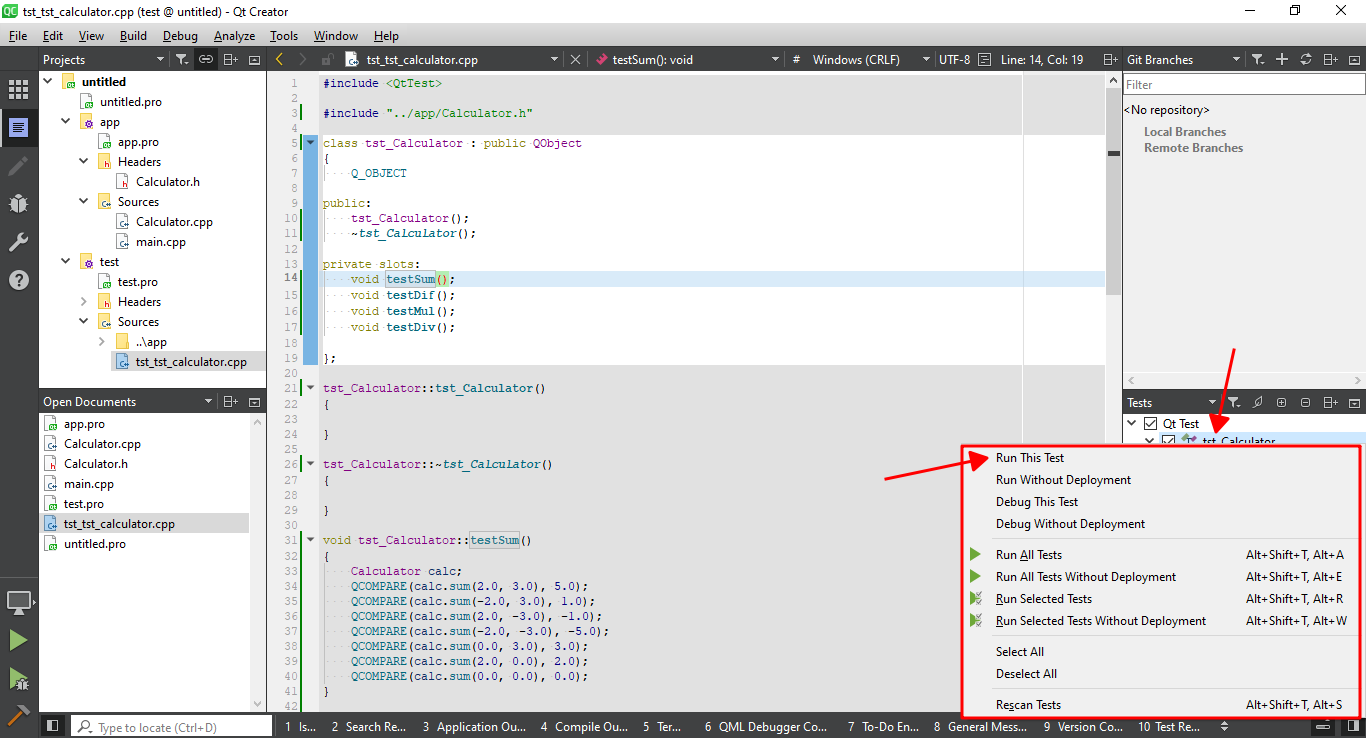Switch to Edit mode in sidebar
This screenshot has height=738, width=1366.
pyautogui.click(x=18, y=128)
